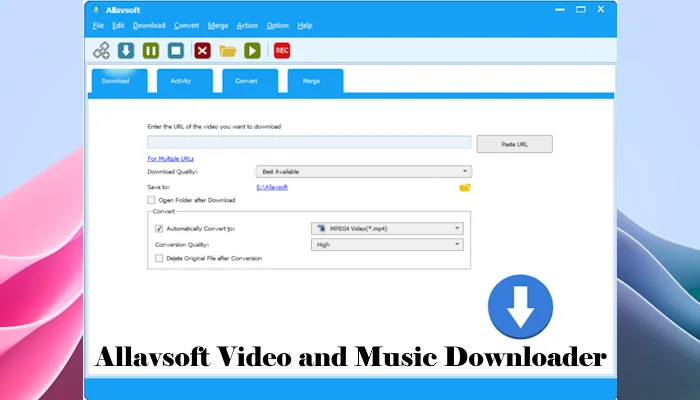Image resolution: width=700 pixels, height=400 pixels.
Task: Enable Open Folder after Download checkbox
Action: point(151,200)
